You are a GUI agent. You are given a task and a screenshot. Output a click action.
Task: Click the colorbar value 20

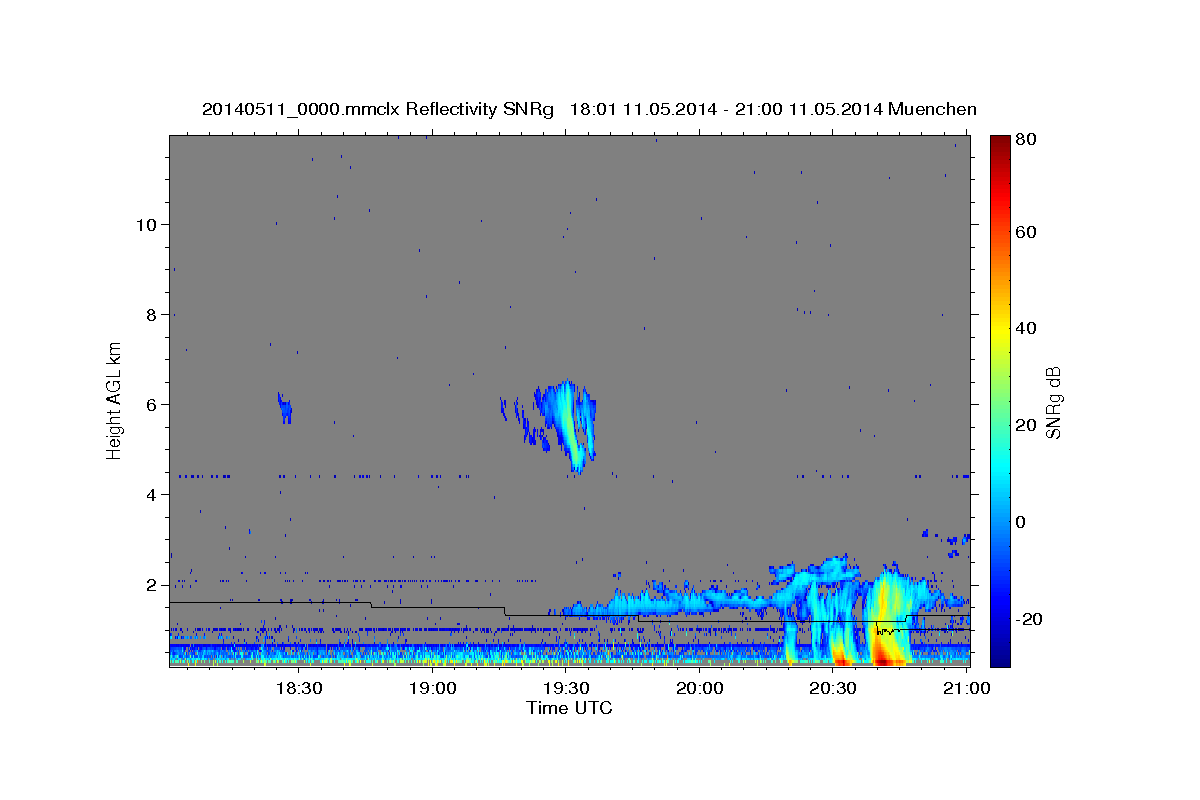coord(1026,425)
